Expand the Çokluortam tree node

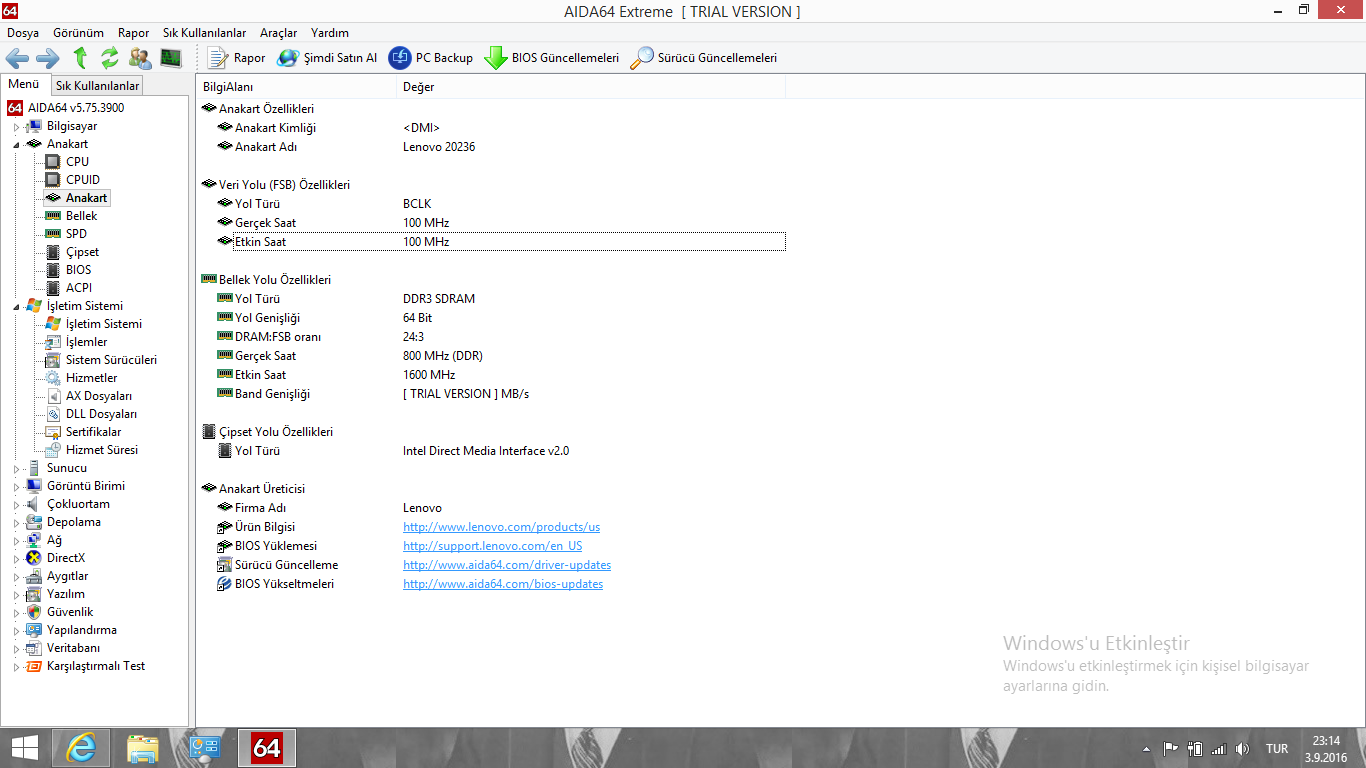(x=16, y=504)
